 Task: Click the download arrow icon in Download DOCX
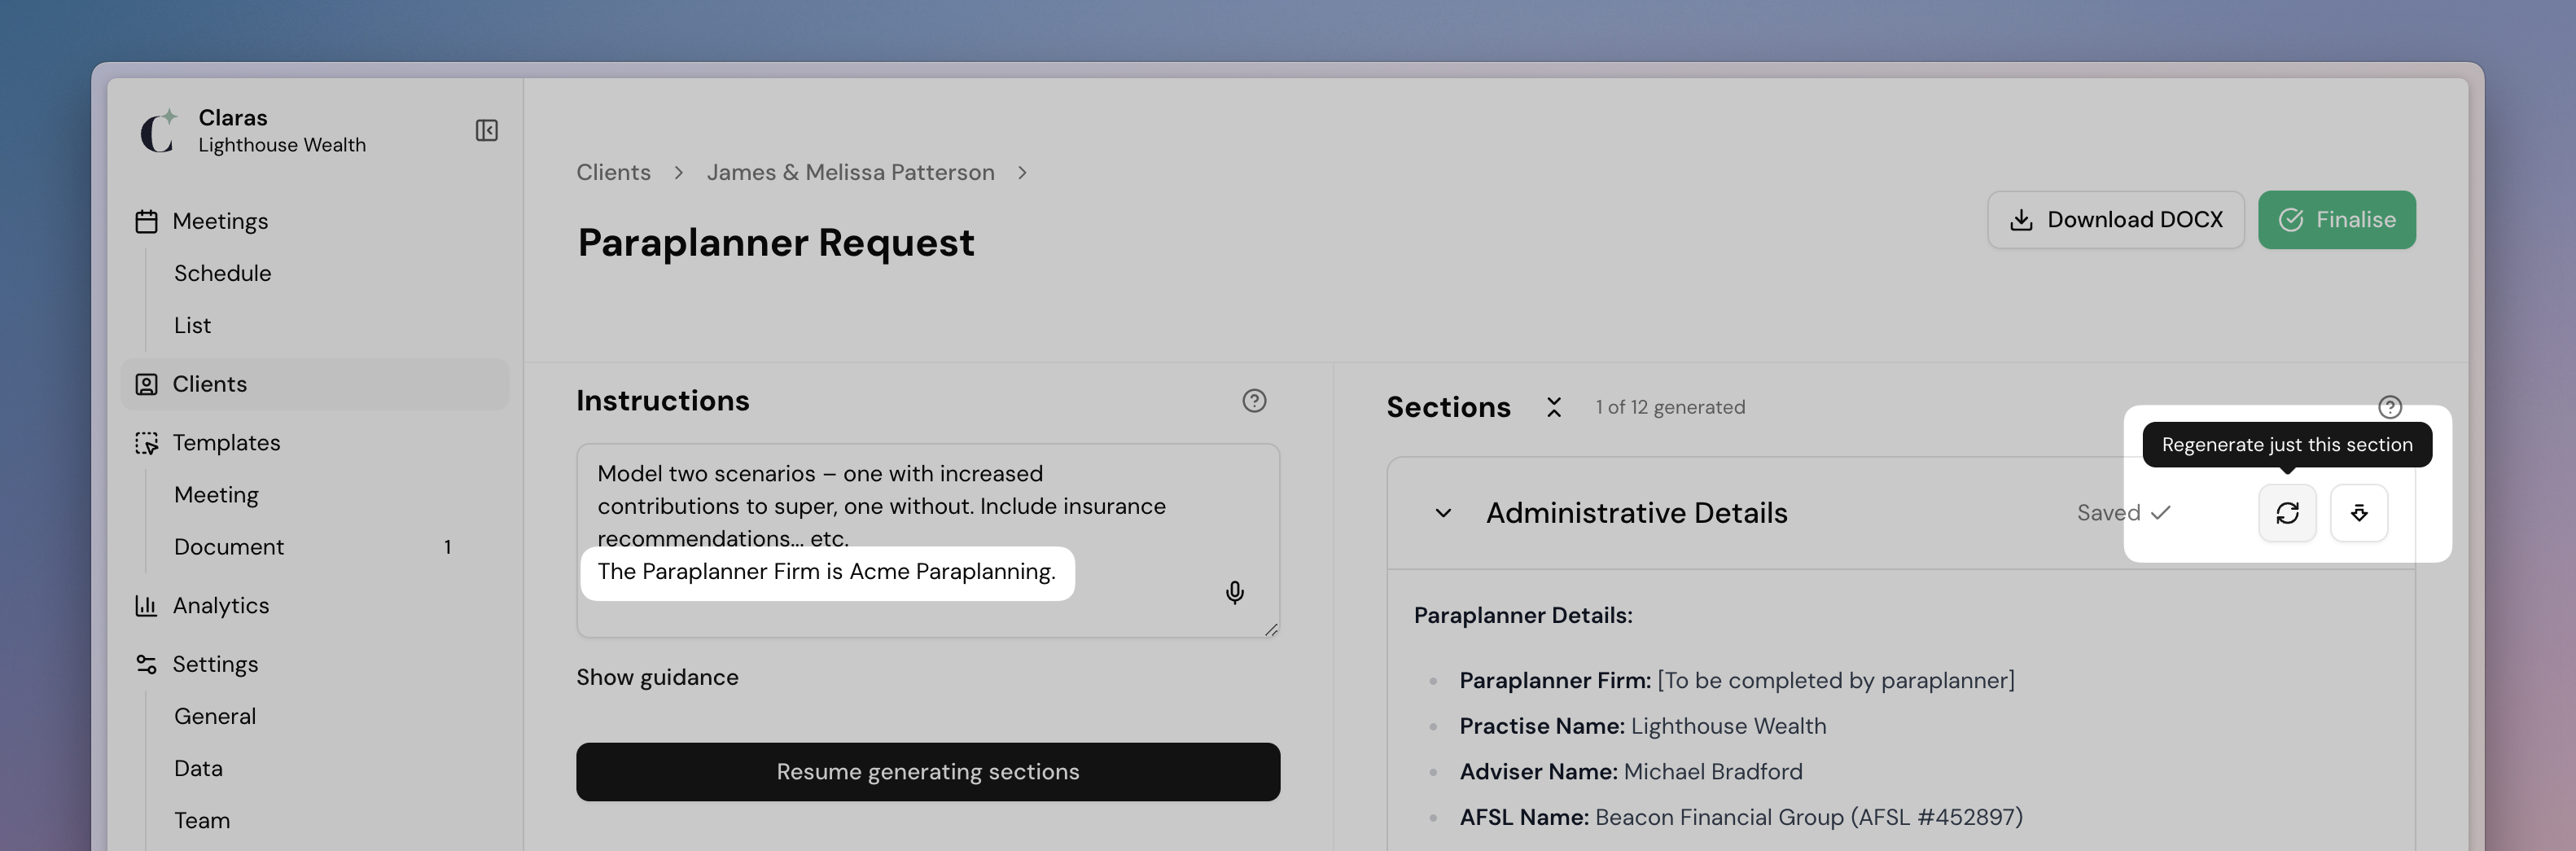click(2021, 220)
